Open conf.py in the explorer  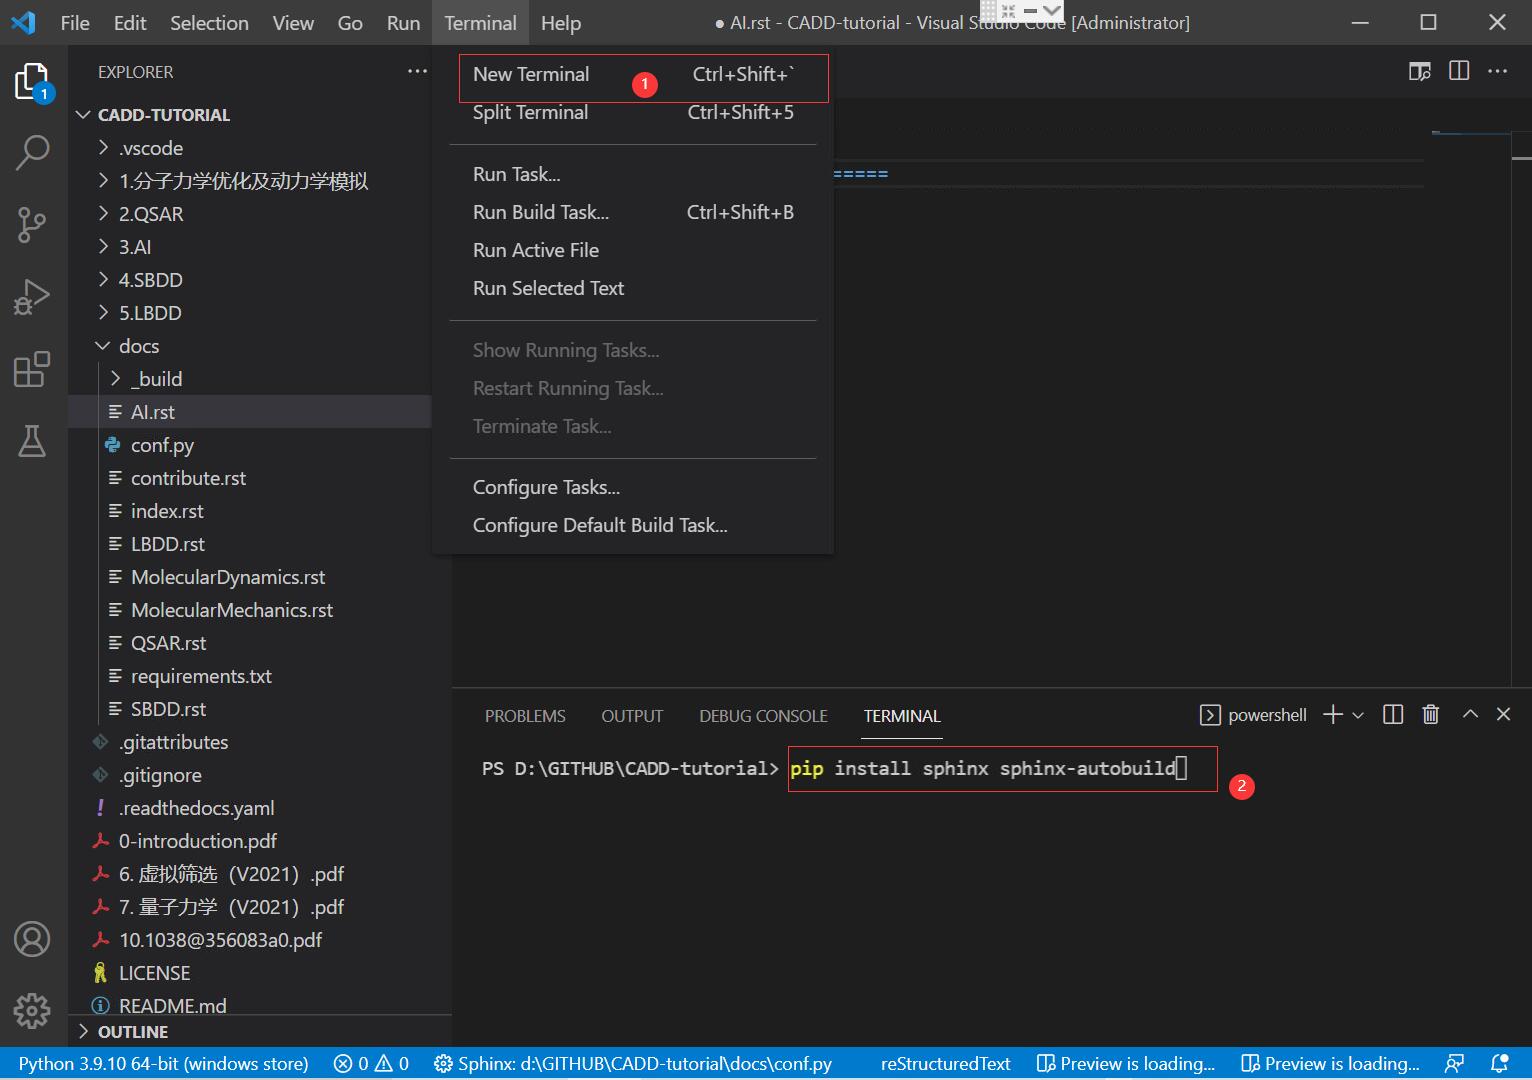pos(250,445)
